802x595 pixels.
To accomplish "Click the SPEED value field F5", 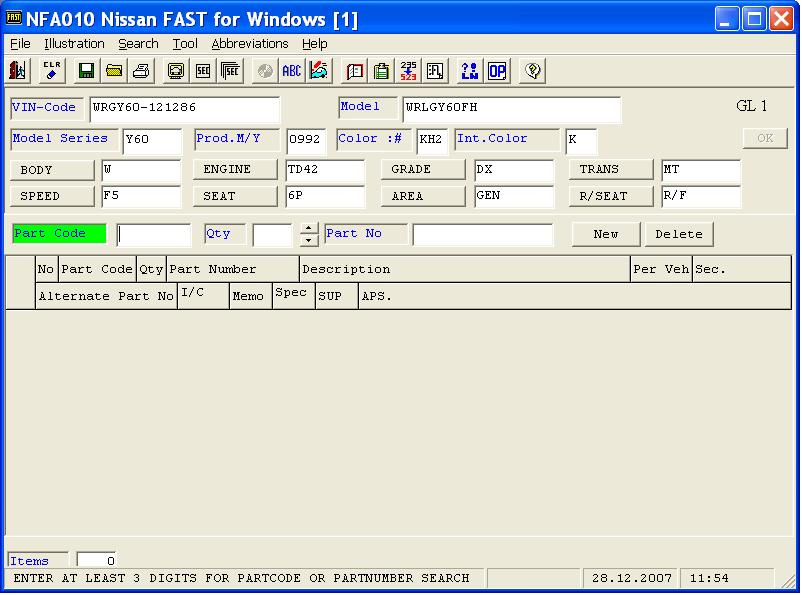I will click(141, 196).
